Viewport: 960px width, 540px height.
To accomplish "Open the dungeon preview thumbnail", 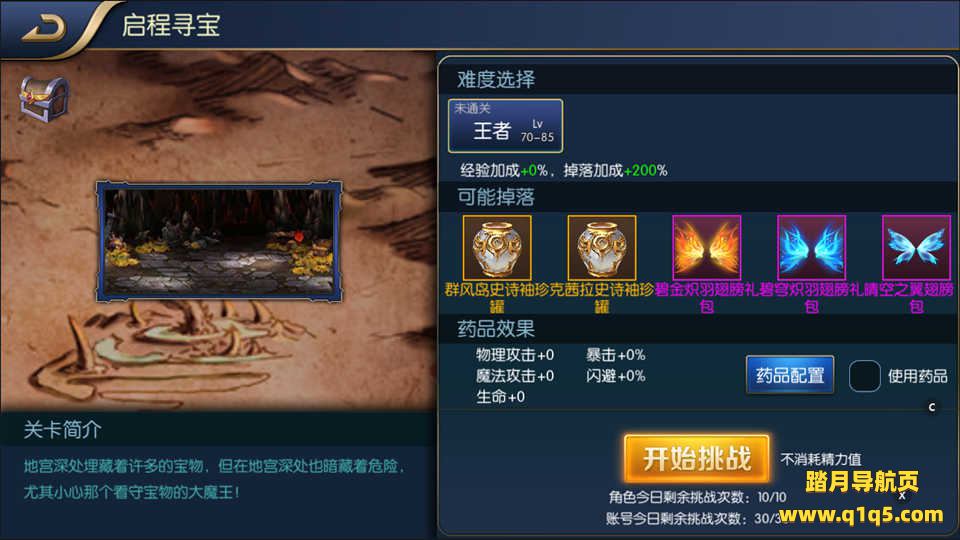I will coord(219,241).
